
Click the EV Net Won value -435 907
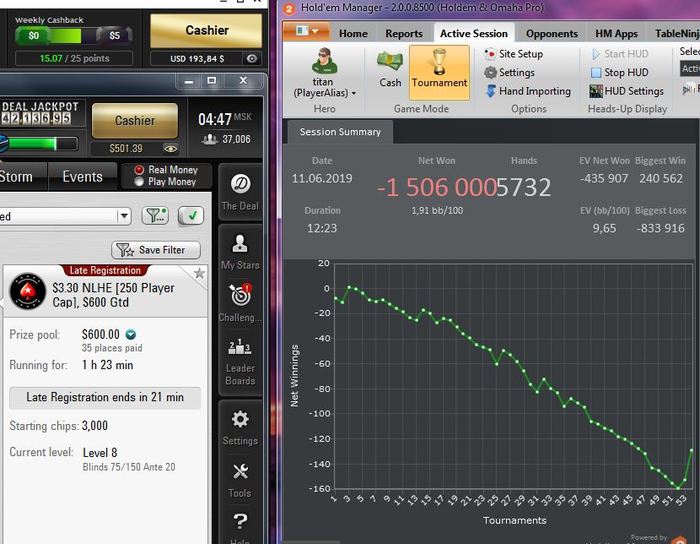(x=604, y=179)
